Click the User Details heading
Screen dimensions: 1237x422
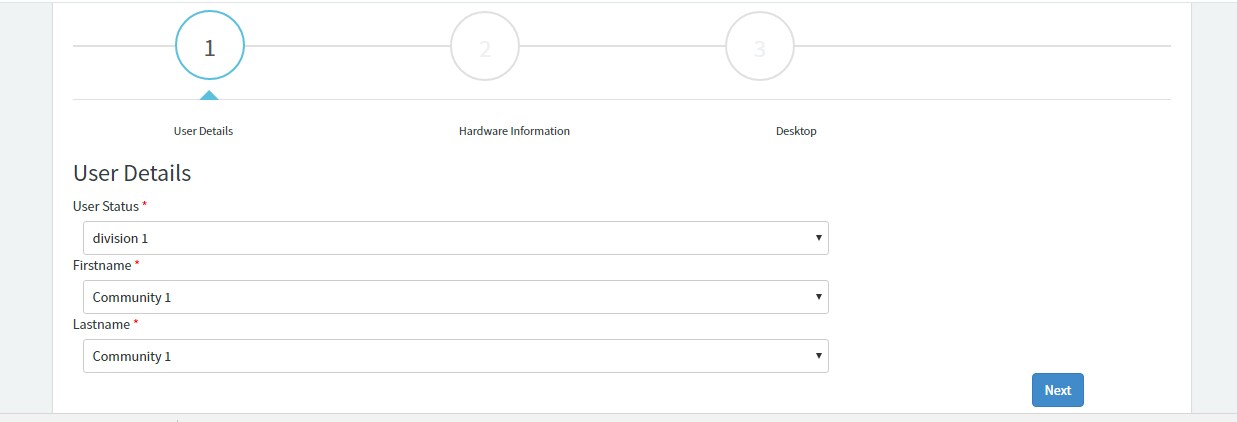(x=132, y=173)
